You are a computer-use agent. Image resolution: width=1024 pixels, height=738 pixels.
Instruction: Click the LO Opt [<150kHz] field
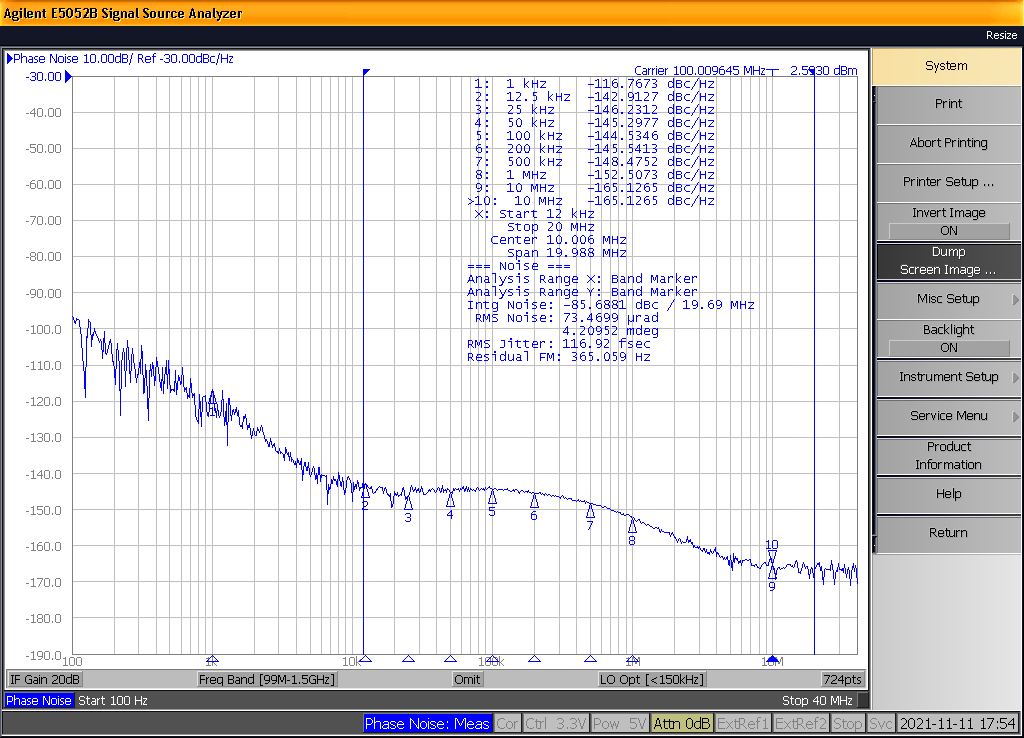point(652,680)
